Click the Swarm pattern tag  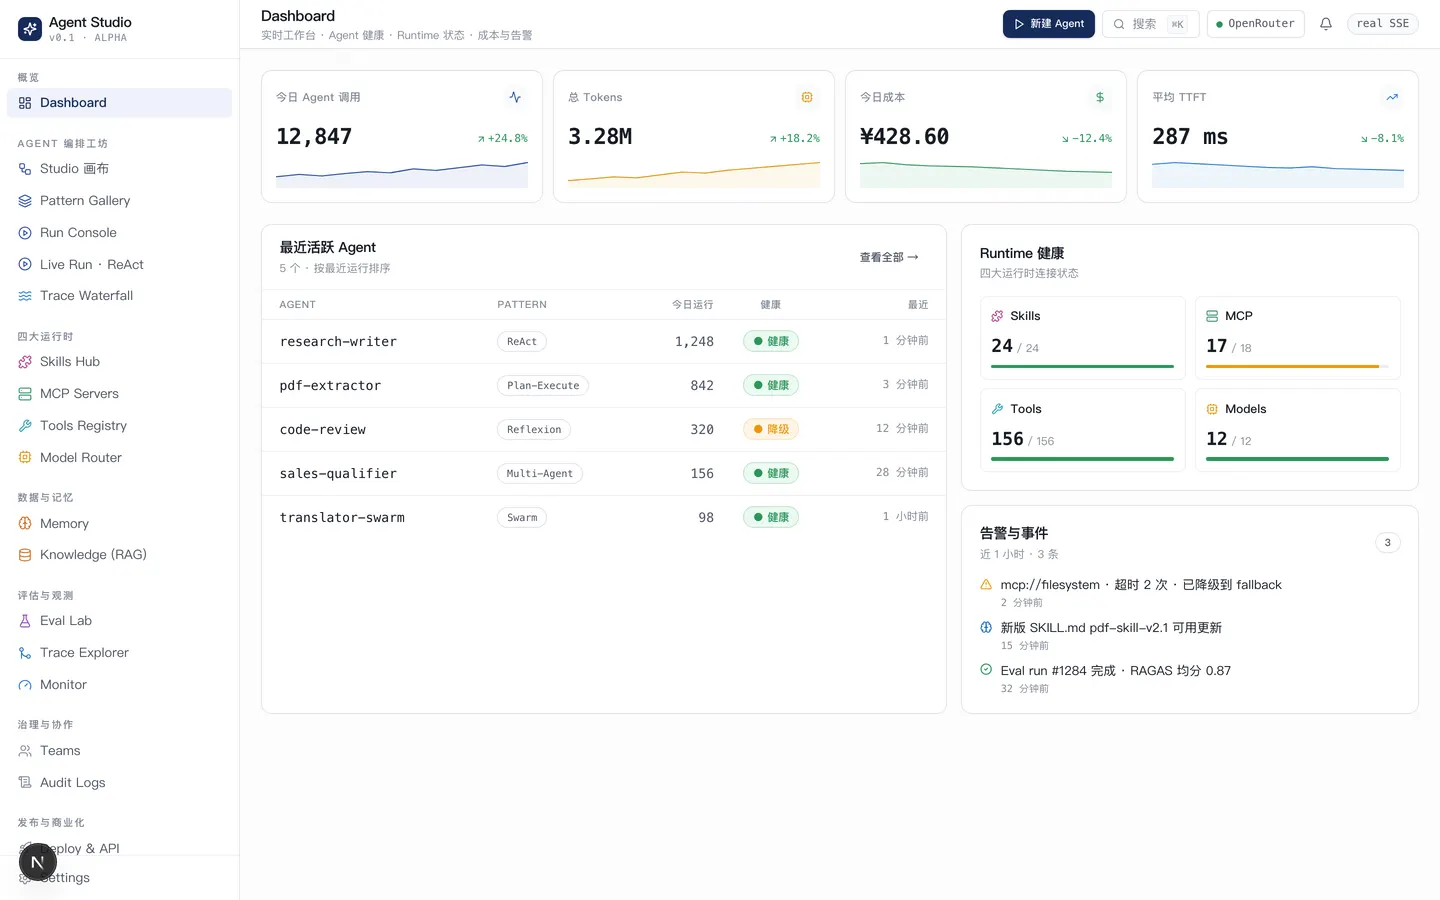[522, 518]
